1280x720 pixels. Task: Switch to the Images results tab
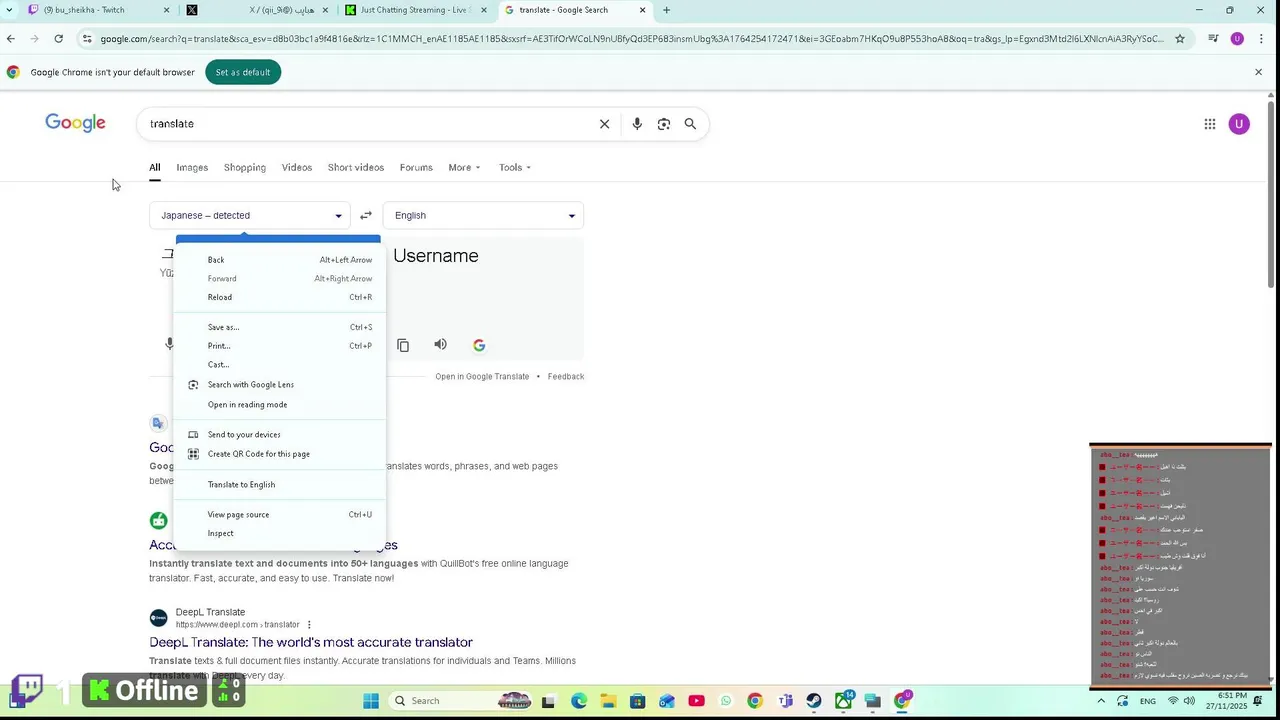[192, 167]
